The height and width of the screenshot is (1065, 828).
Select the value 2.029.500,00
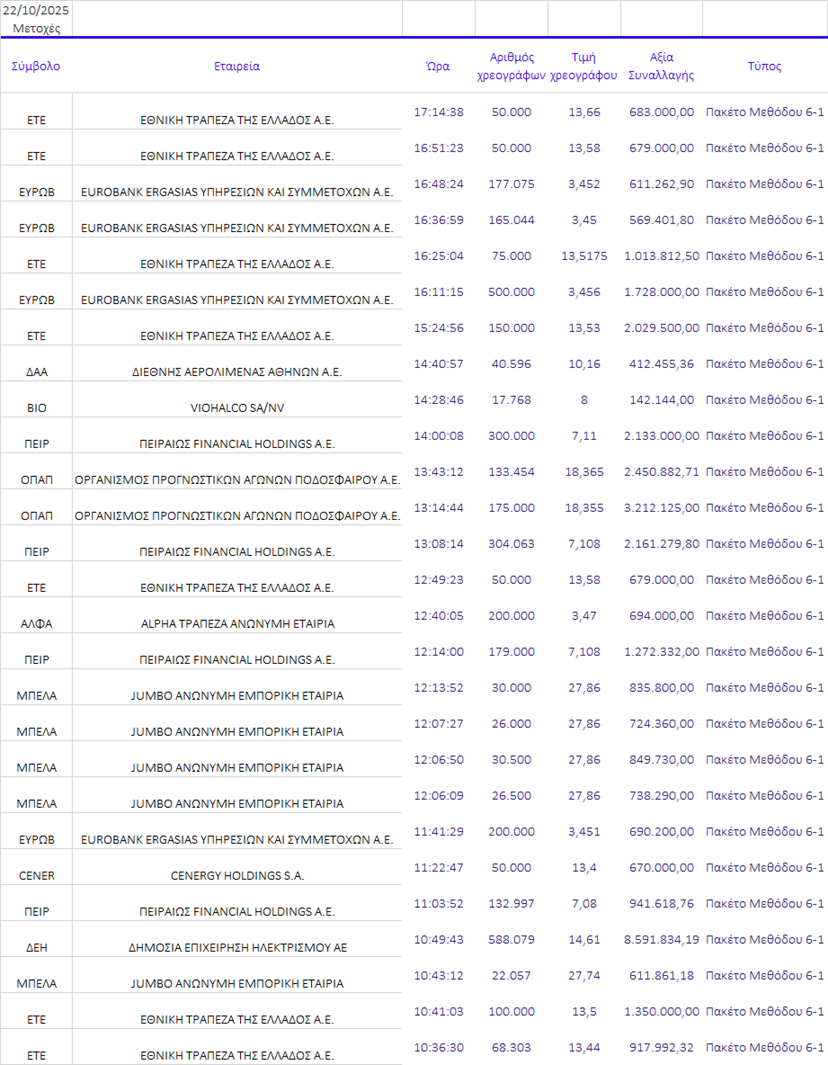[662, 328]
